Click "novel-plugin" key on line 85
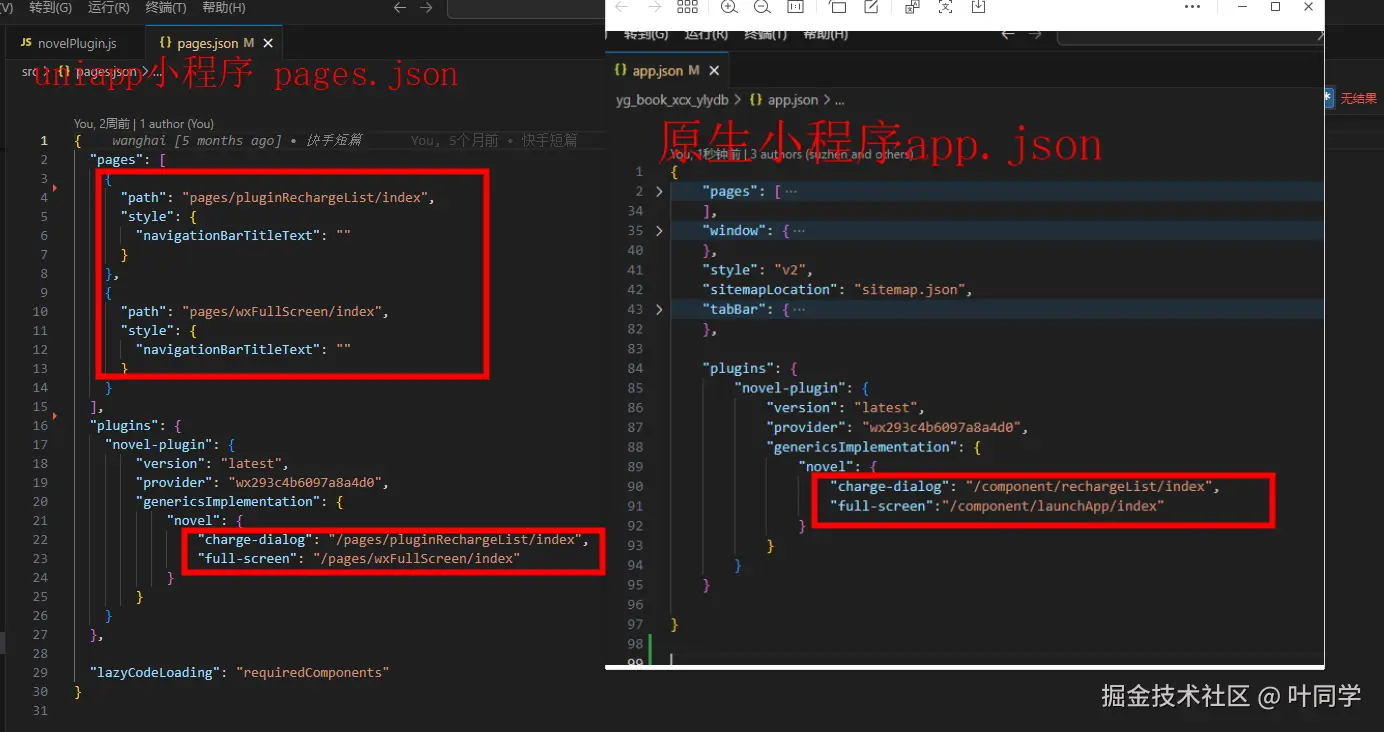 [x=790, y=388]
